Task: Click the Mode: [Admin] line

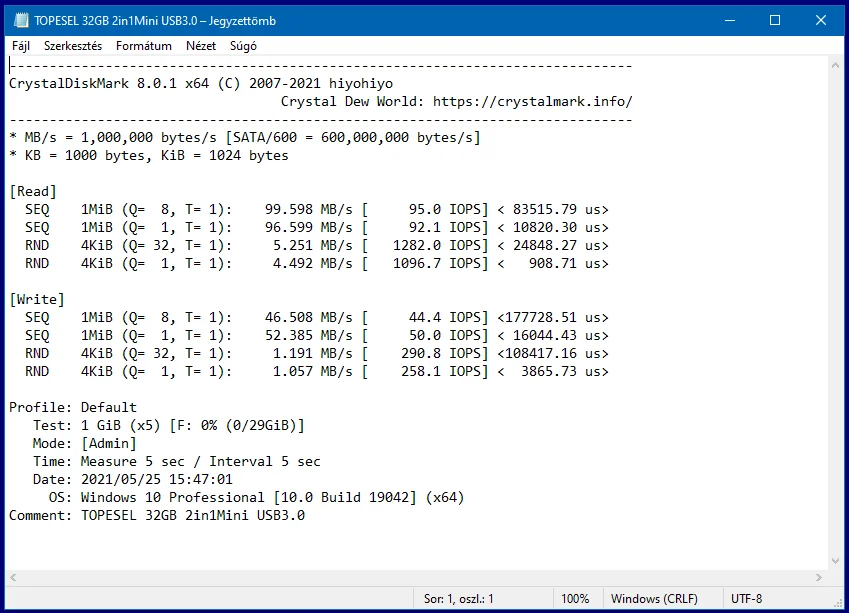Action: point(84,444)
